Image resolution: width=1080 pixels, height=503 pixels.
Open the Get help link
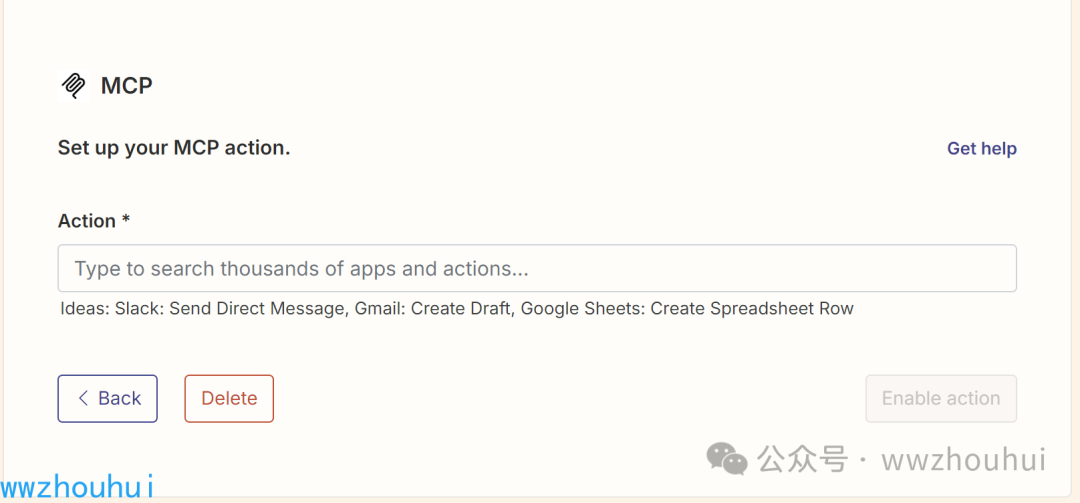click(982, 149)
